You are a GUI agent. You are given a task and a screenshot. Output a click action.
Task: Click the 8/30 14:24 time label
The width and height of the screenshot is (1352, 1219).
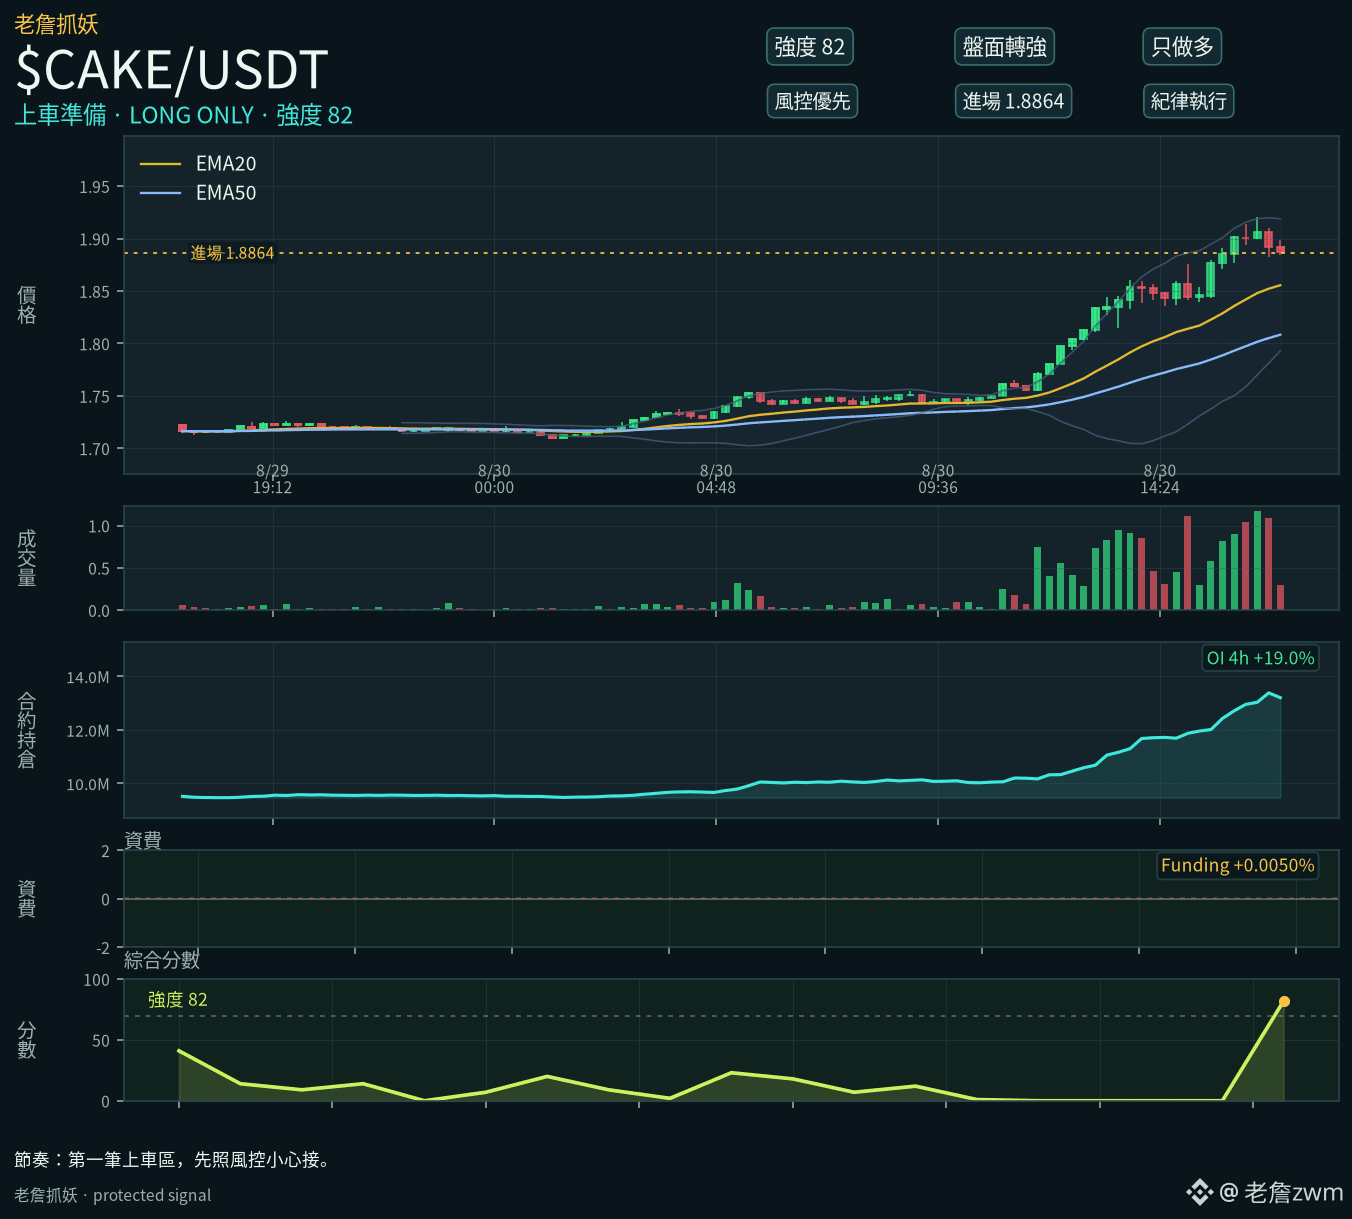click(x=1160, y=479)
